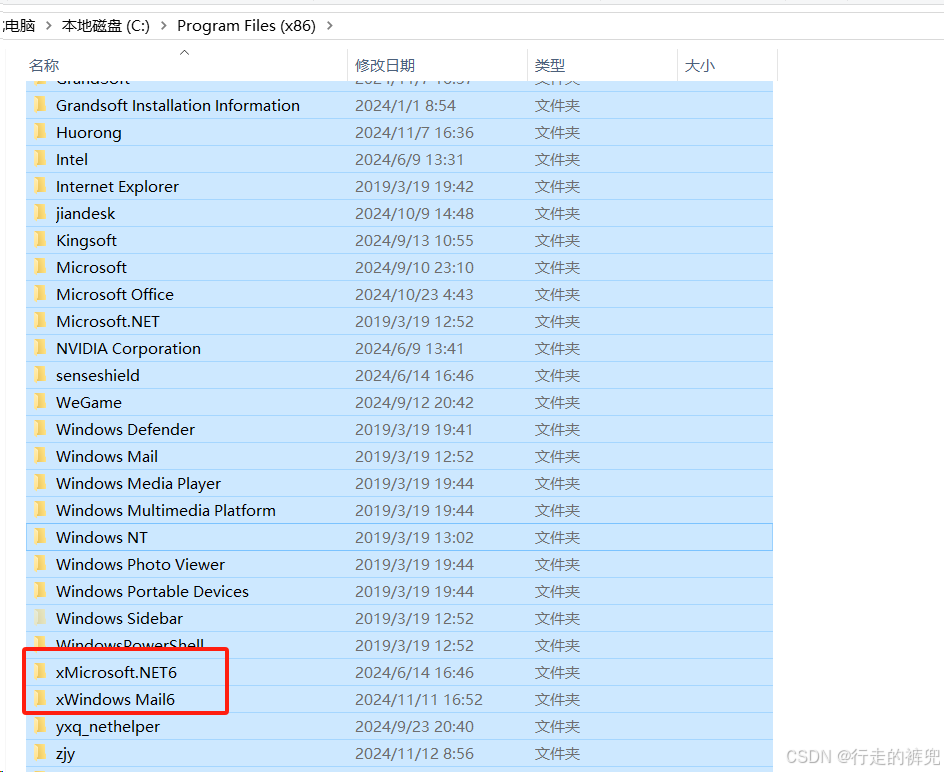This screenshot has width=944, height=772.
Task: Click the folder icon beside the plain Windows Mail entry
Action: pos(40,455)
